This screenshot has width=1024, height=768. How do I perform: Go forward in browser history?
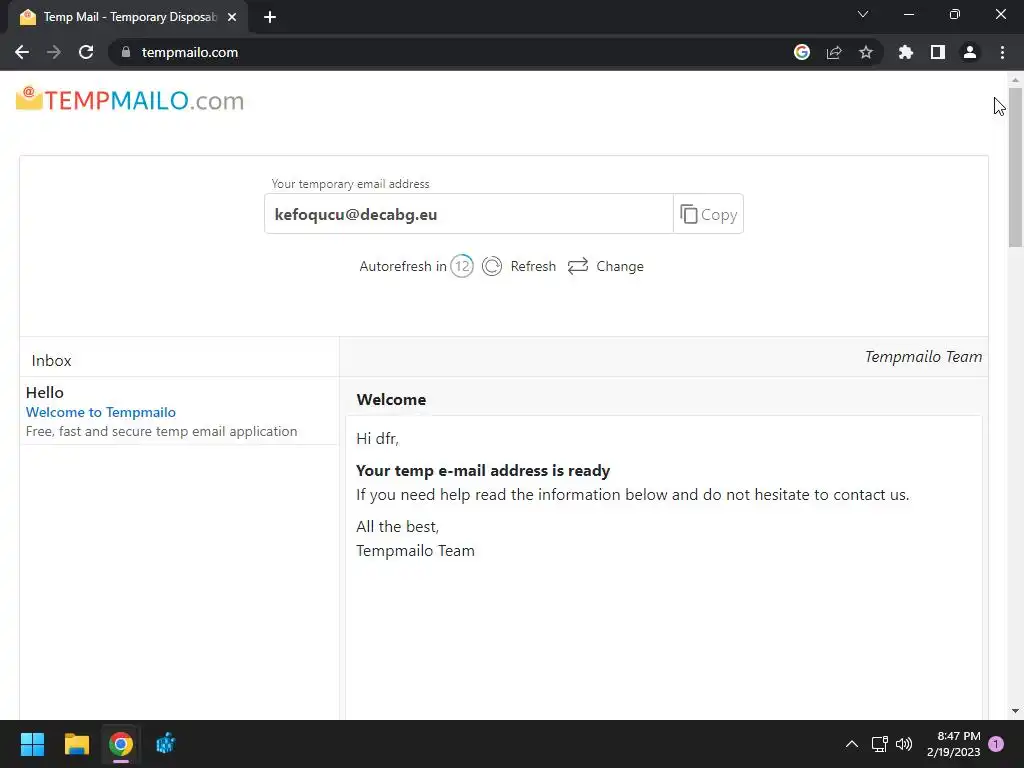point(54,52)
